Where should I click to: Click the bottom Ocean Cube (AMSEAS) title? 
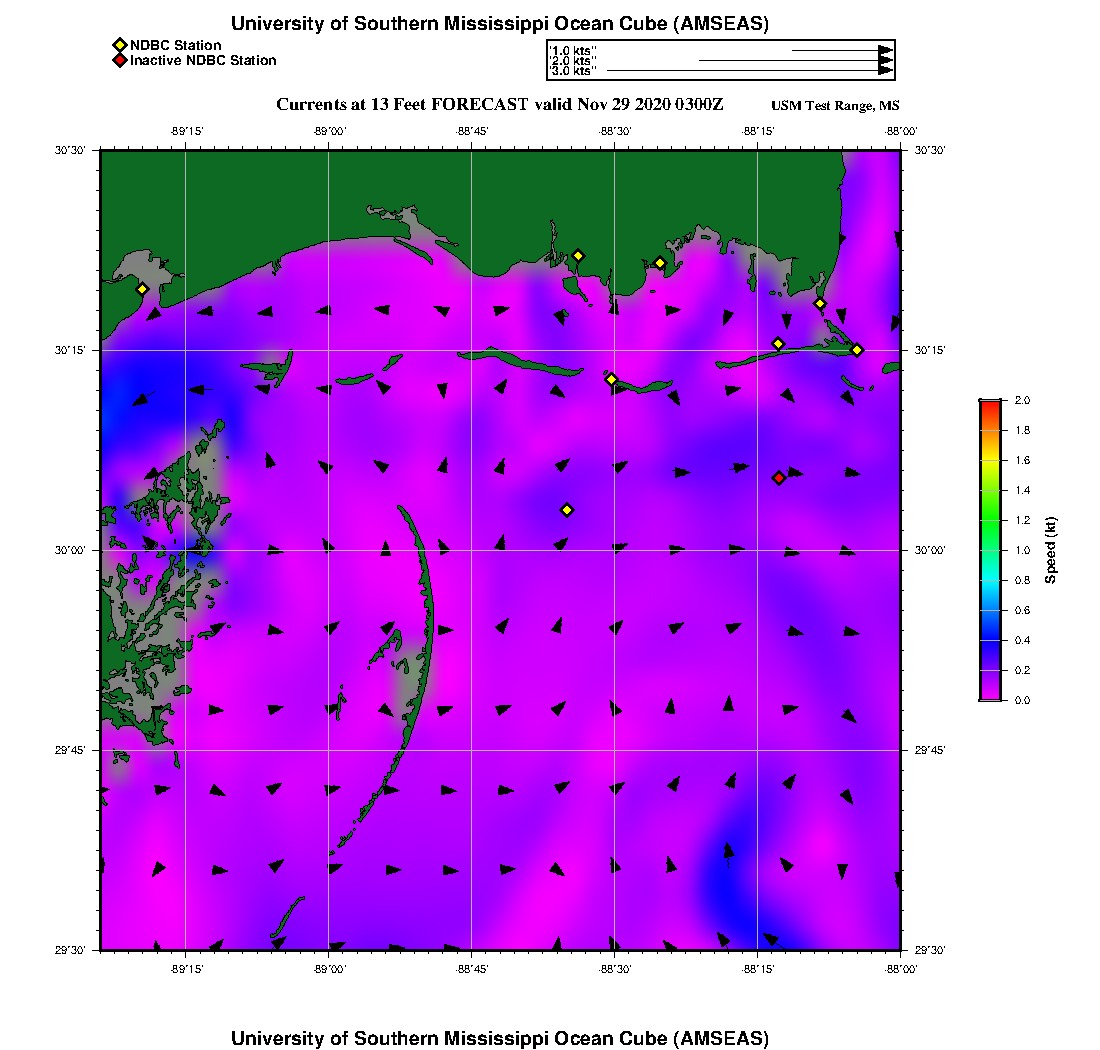tap(500, 1037)
